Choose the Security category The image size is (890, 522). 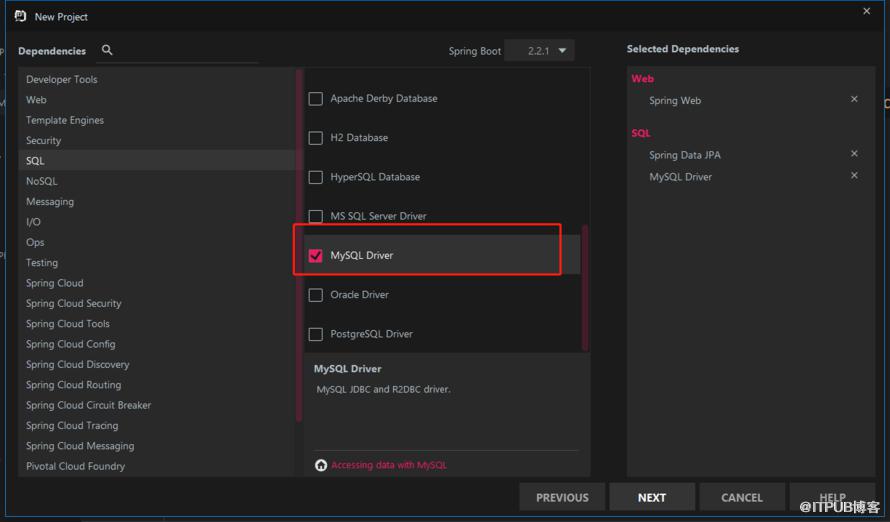click(157, 141)
